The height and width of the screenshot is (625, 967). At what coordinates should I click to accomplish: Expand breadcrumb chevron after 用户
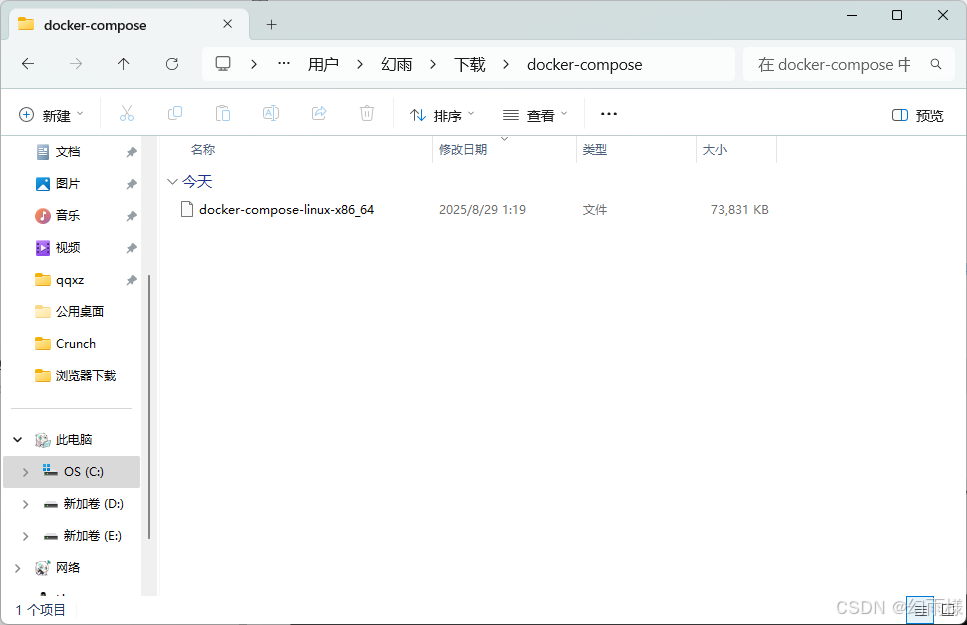click(360, 64)
